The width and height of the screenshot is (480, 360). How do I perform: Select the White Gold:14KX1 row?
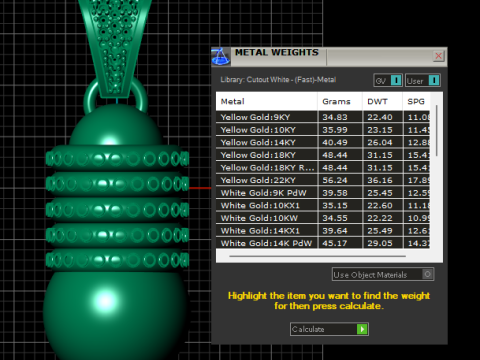pos(323,231)
